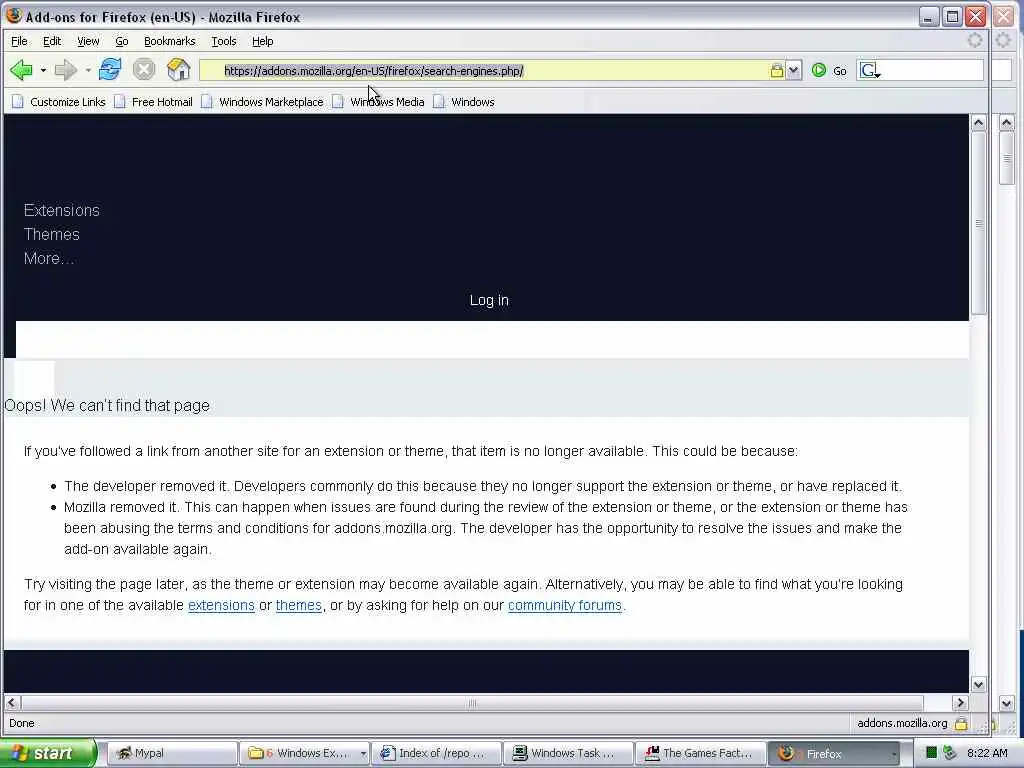Open the Free Hotmail bookmark

pyautogui.click(x=153, y=102)
